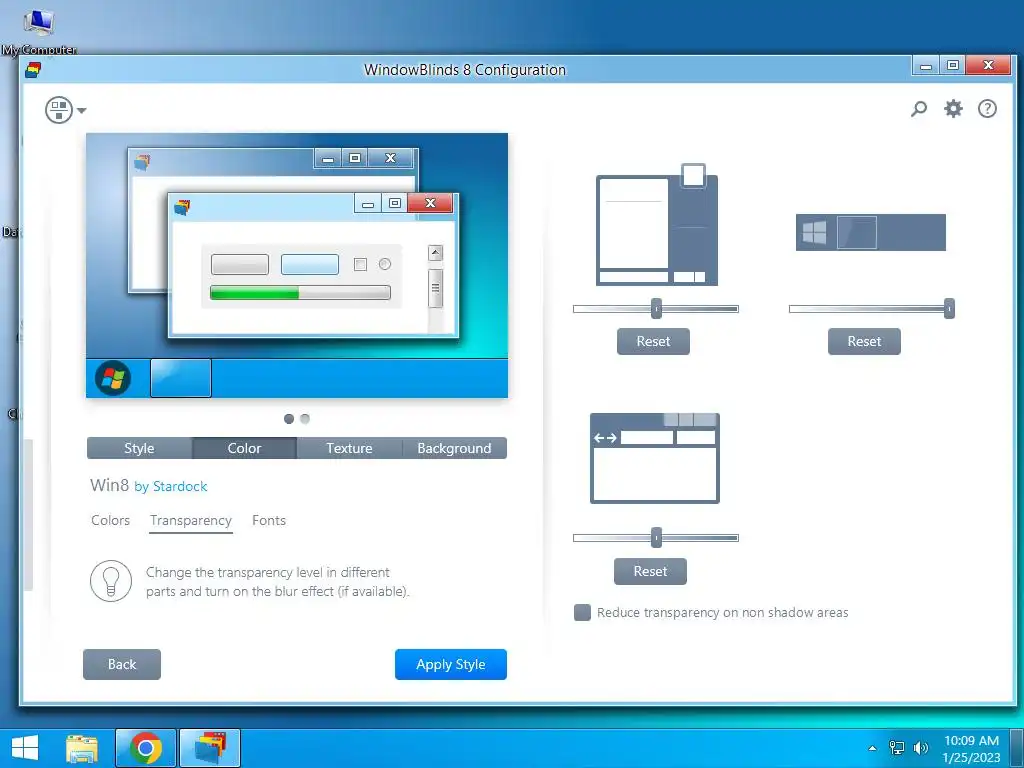Show hidden system tray icons
The height and width of the screenshot is (768, 1024).
tap(872, 748)
